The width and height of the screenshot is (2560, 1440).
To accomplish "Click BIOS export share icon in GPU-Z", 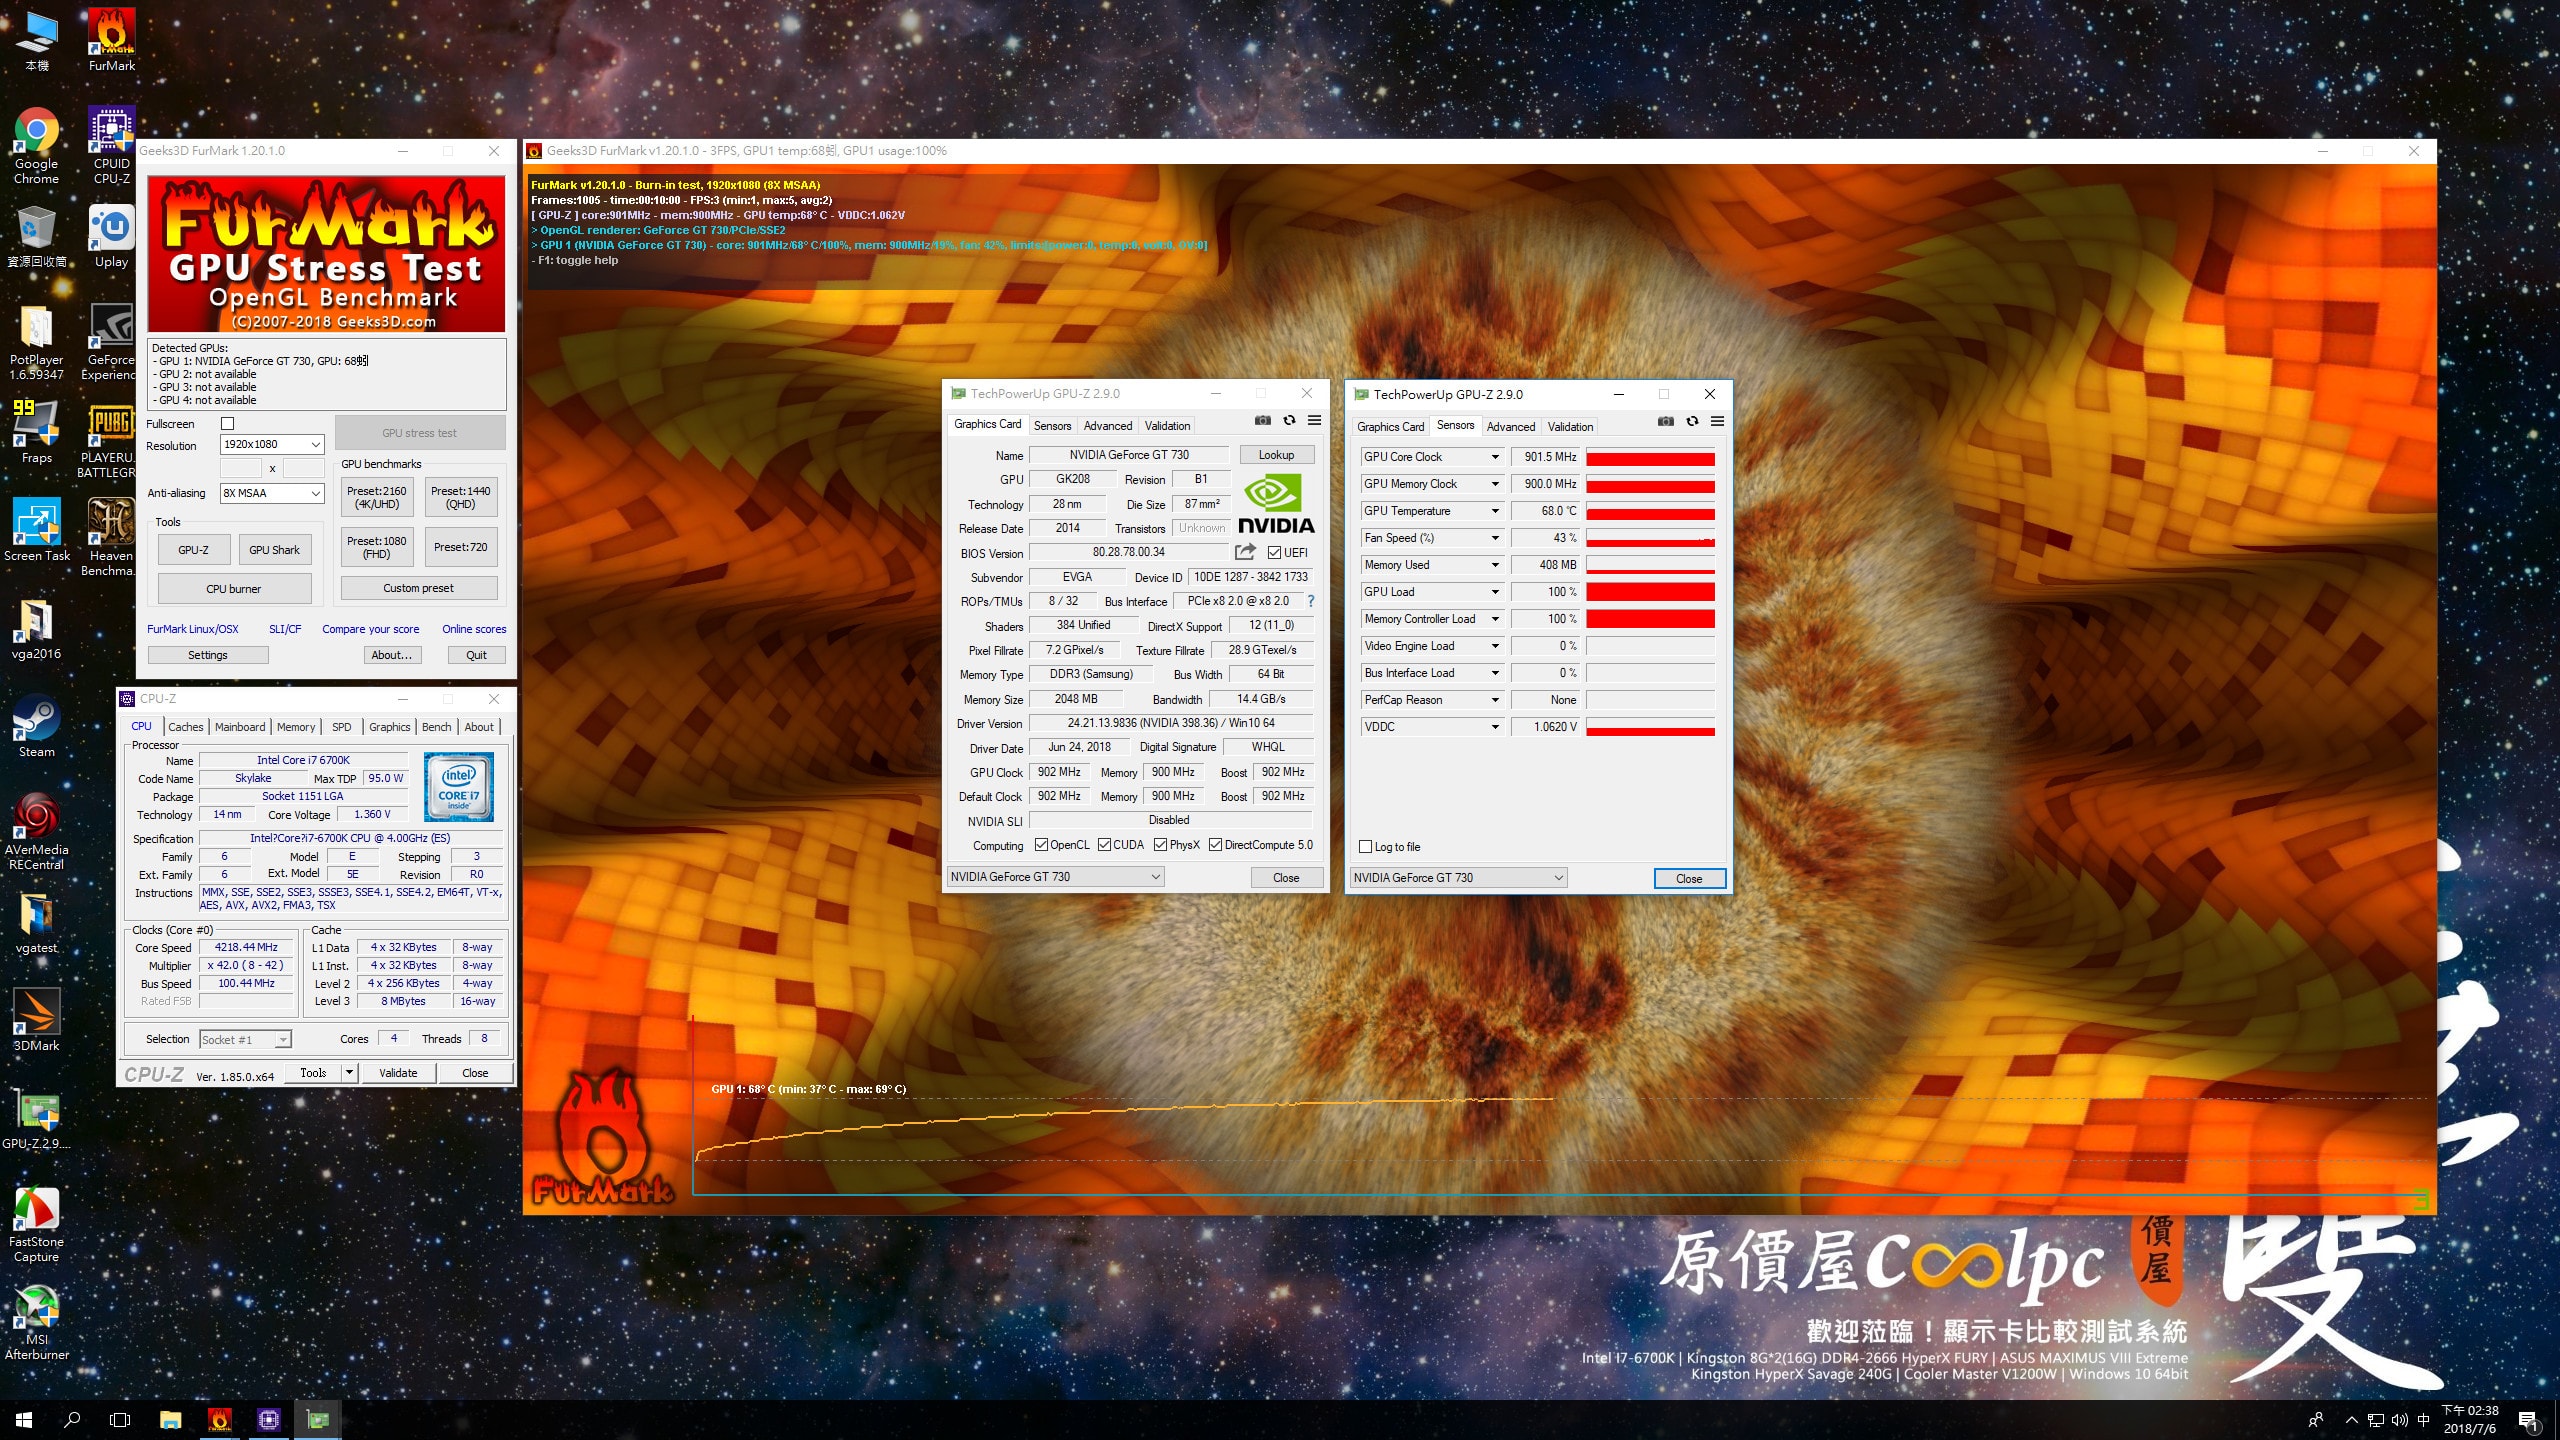I will 1245,552.
